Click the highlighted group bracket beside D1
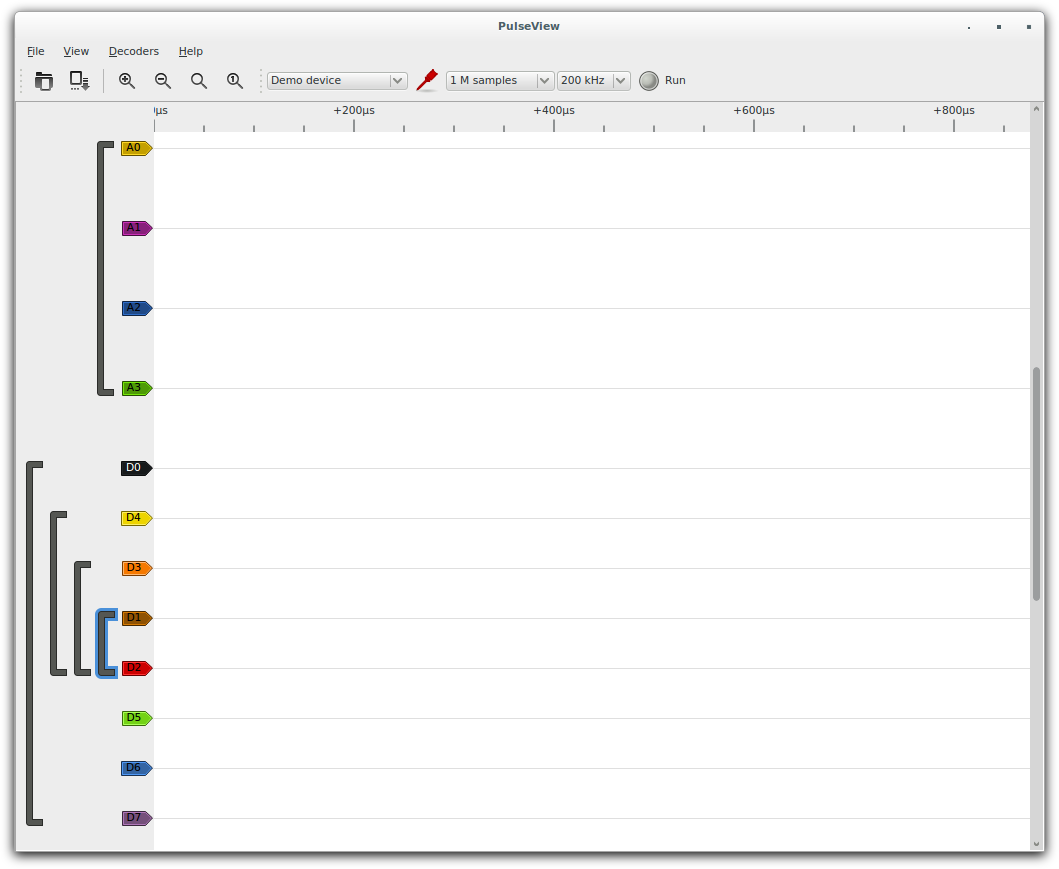 click(x=101, y=643)
